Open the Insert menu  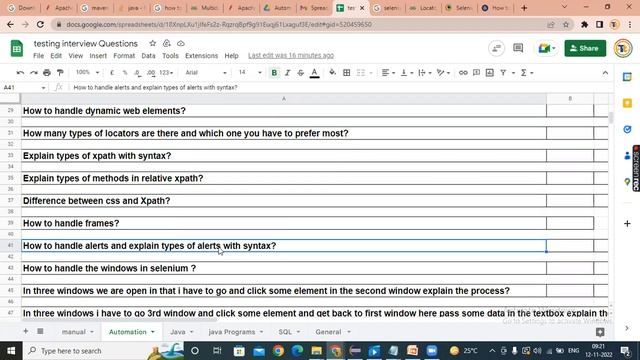[x=98, y=56]
